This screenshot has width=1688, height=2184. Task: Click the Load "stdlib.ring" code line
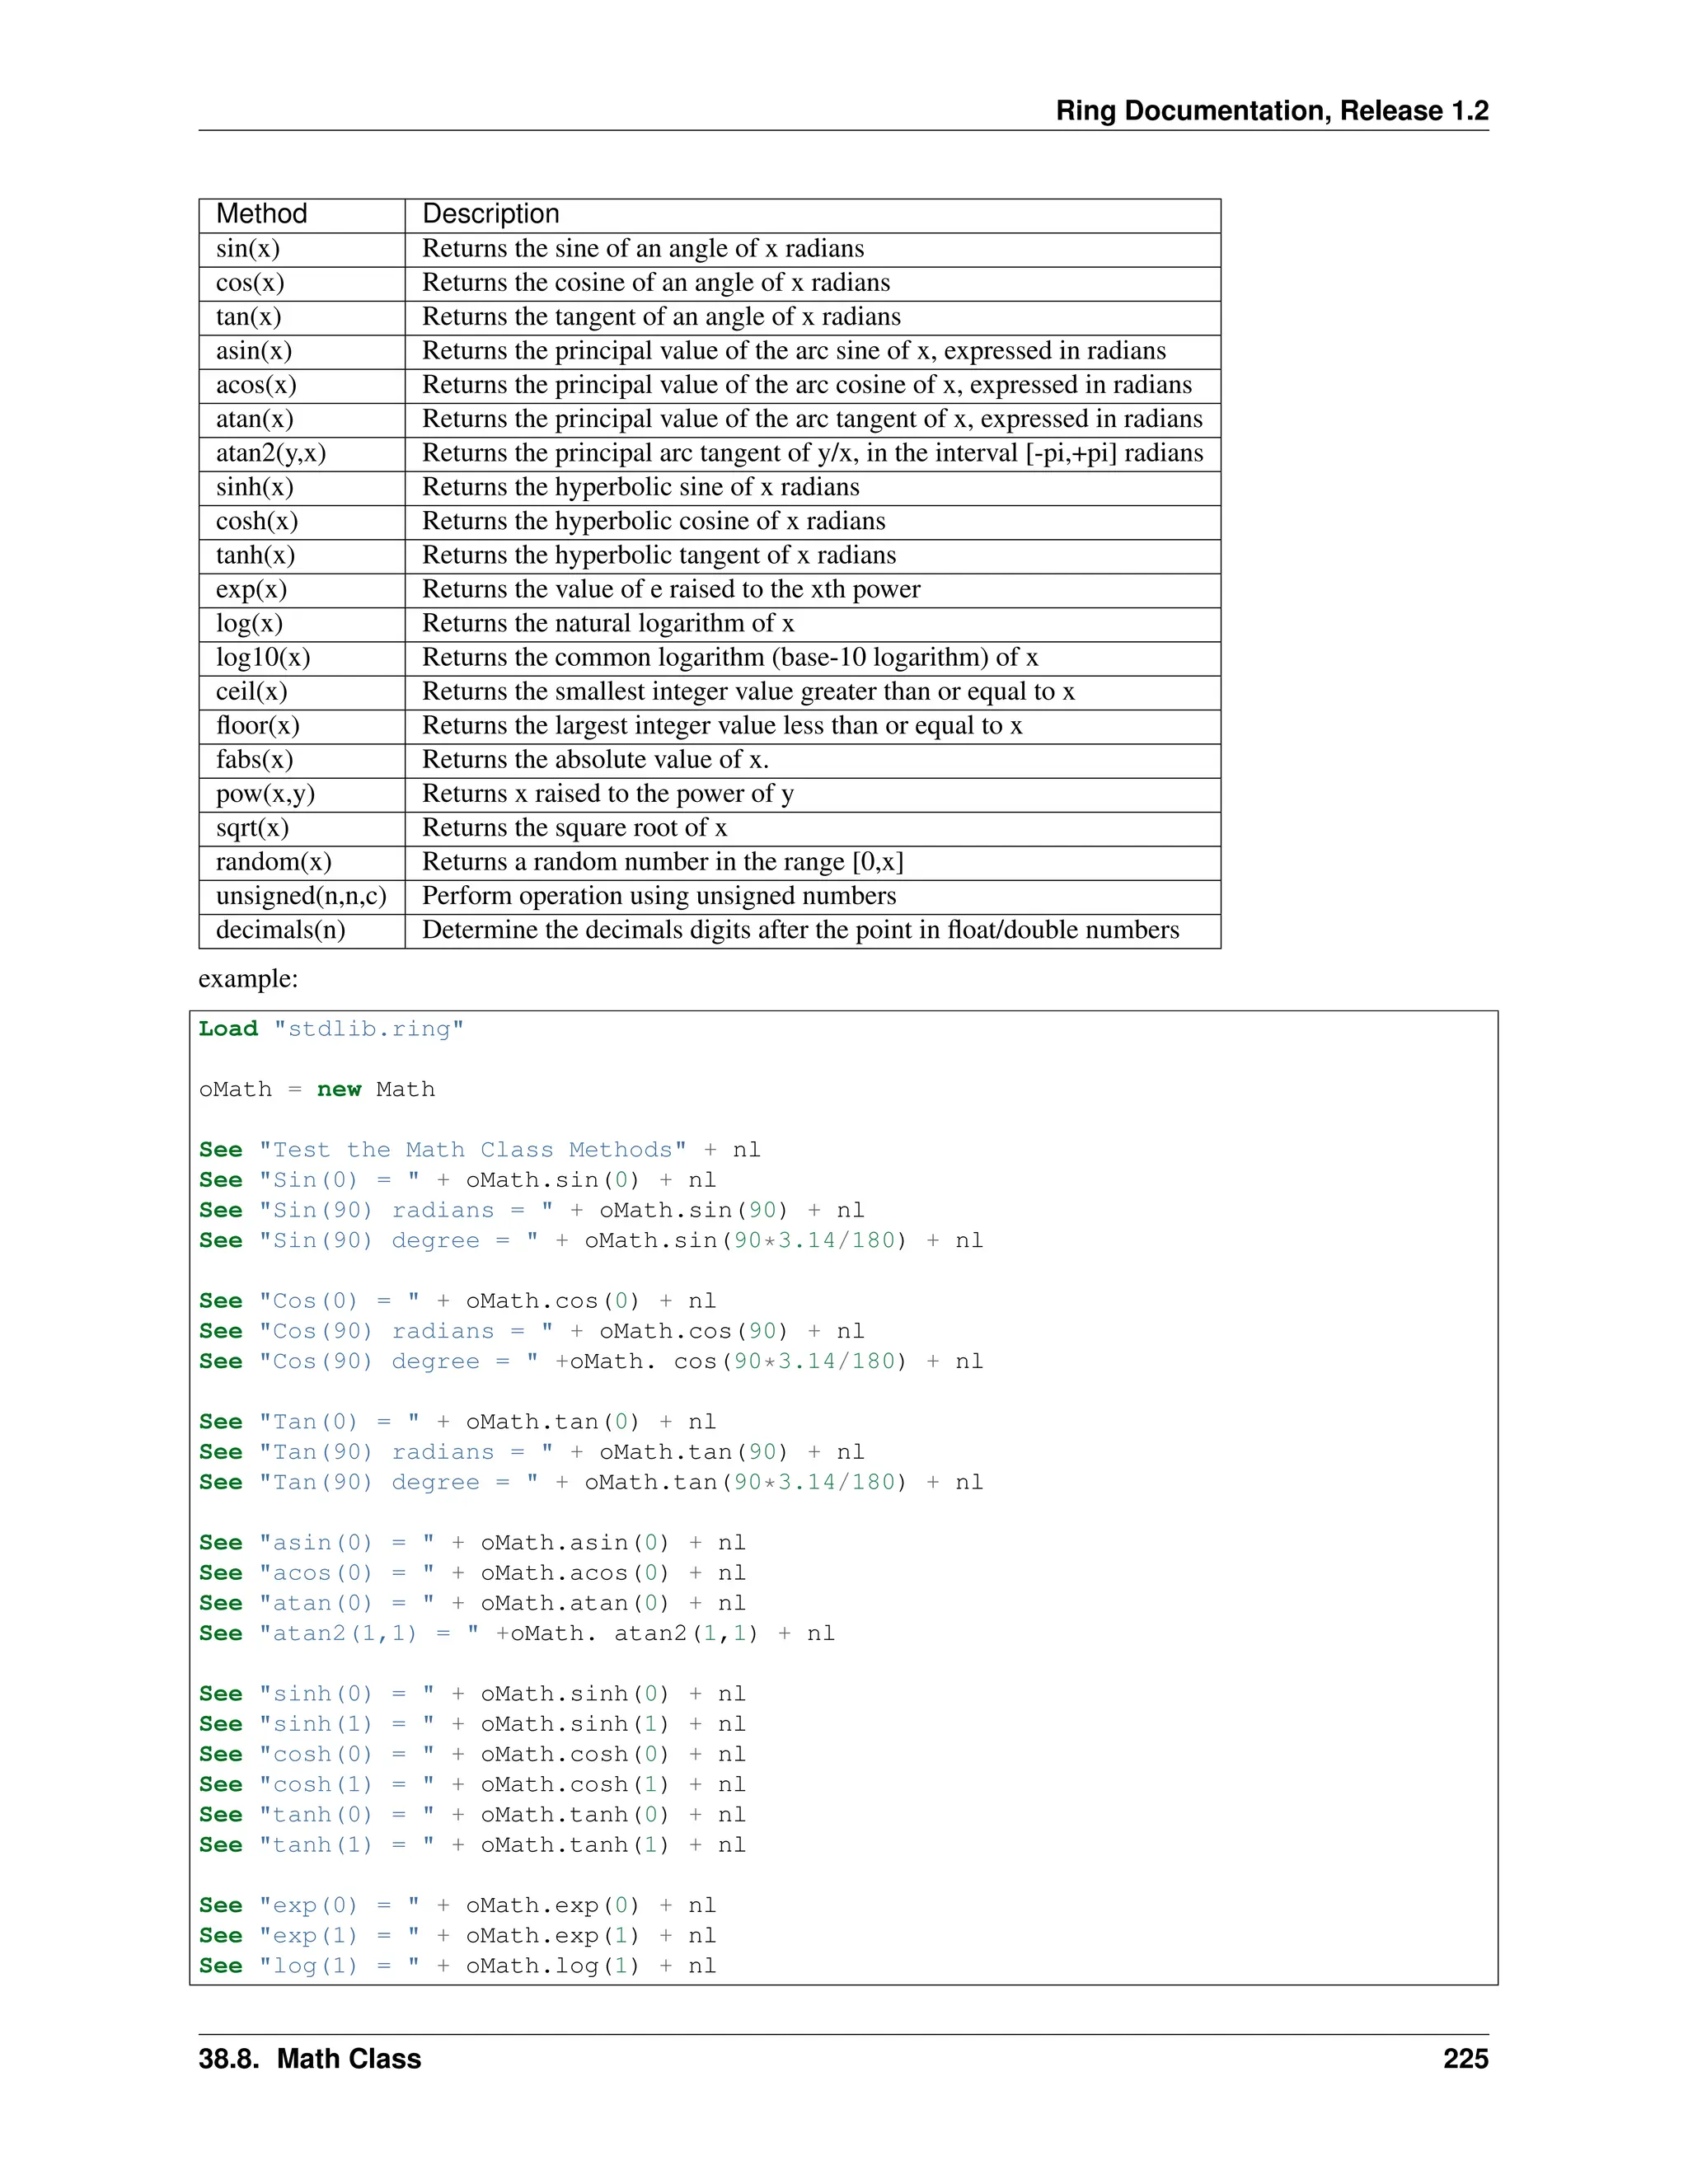(331, 1029)
